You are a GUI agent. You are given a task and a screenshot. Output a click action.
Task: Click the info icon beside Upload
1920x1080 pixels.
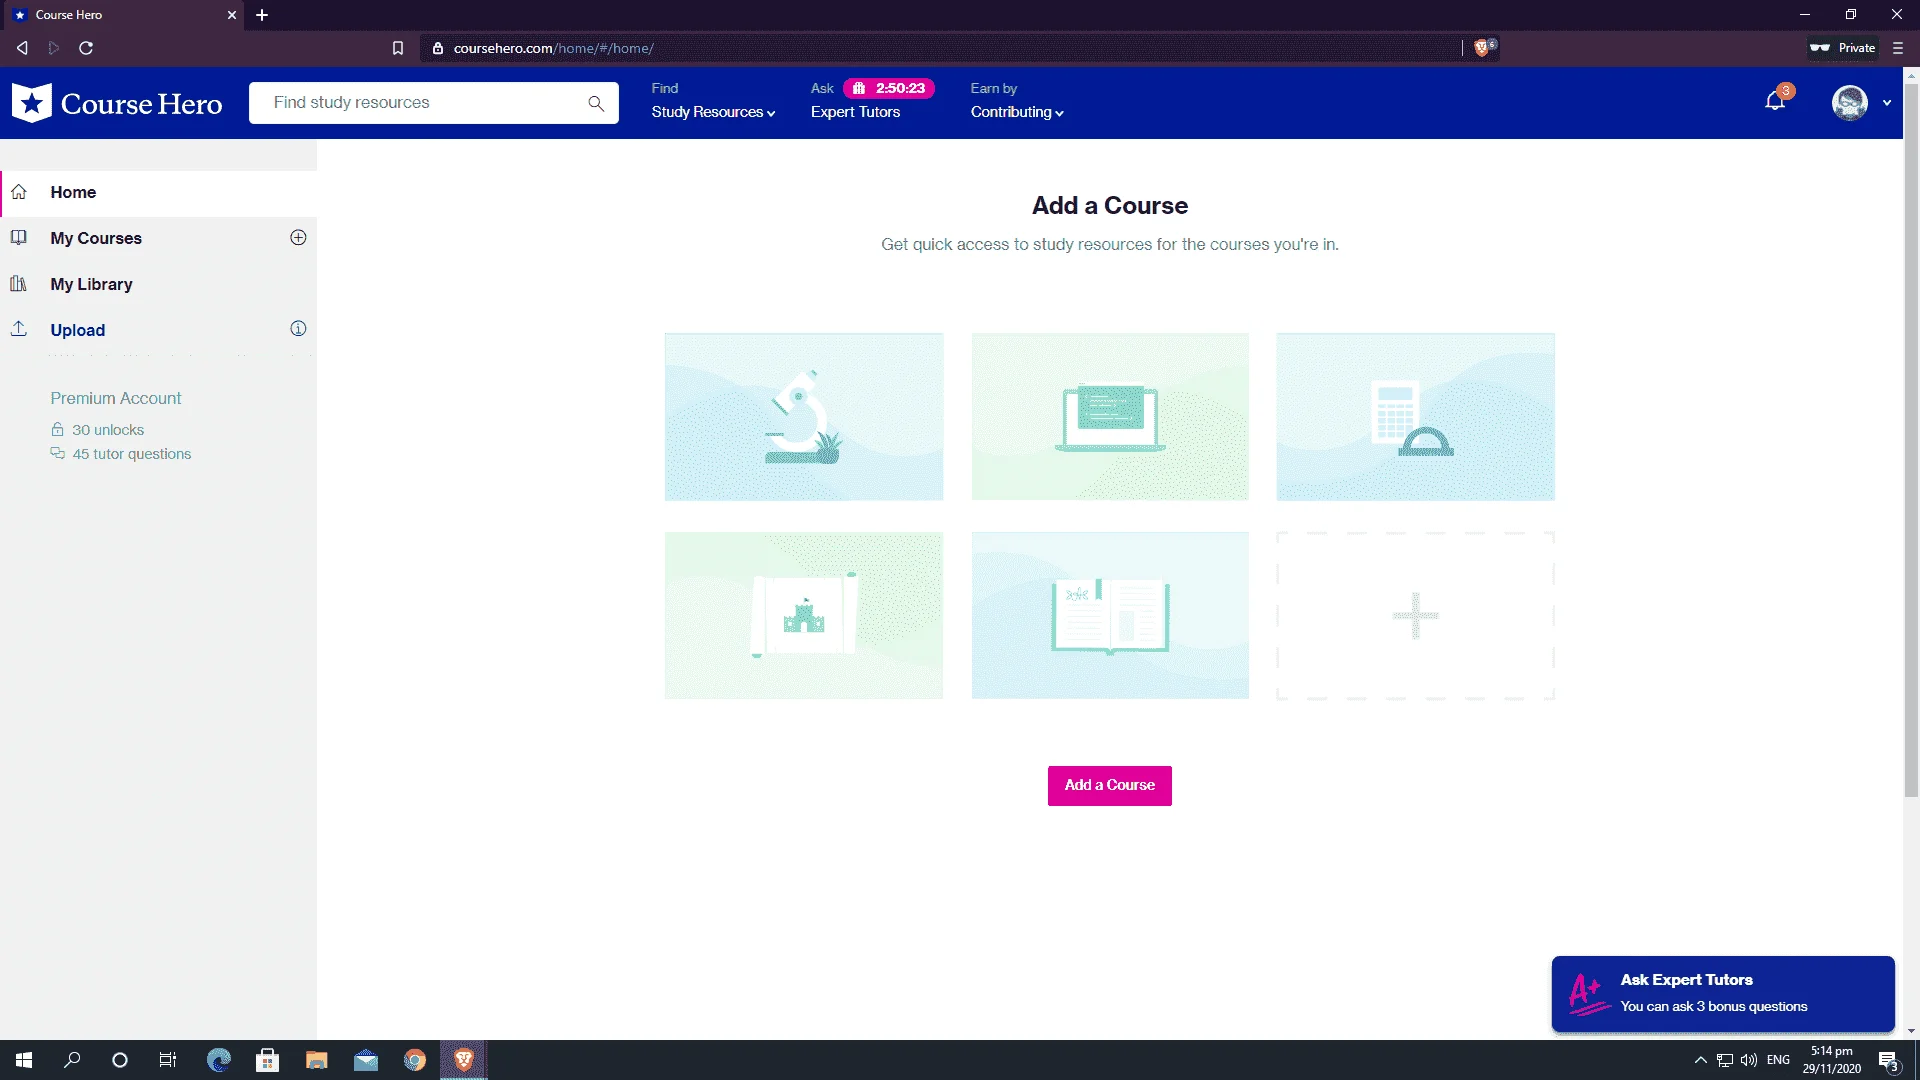298,329
